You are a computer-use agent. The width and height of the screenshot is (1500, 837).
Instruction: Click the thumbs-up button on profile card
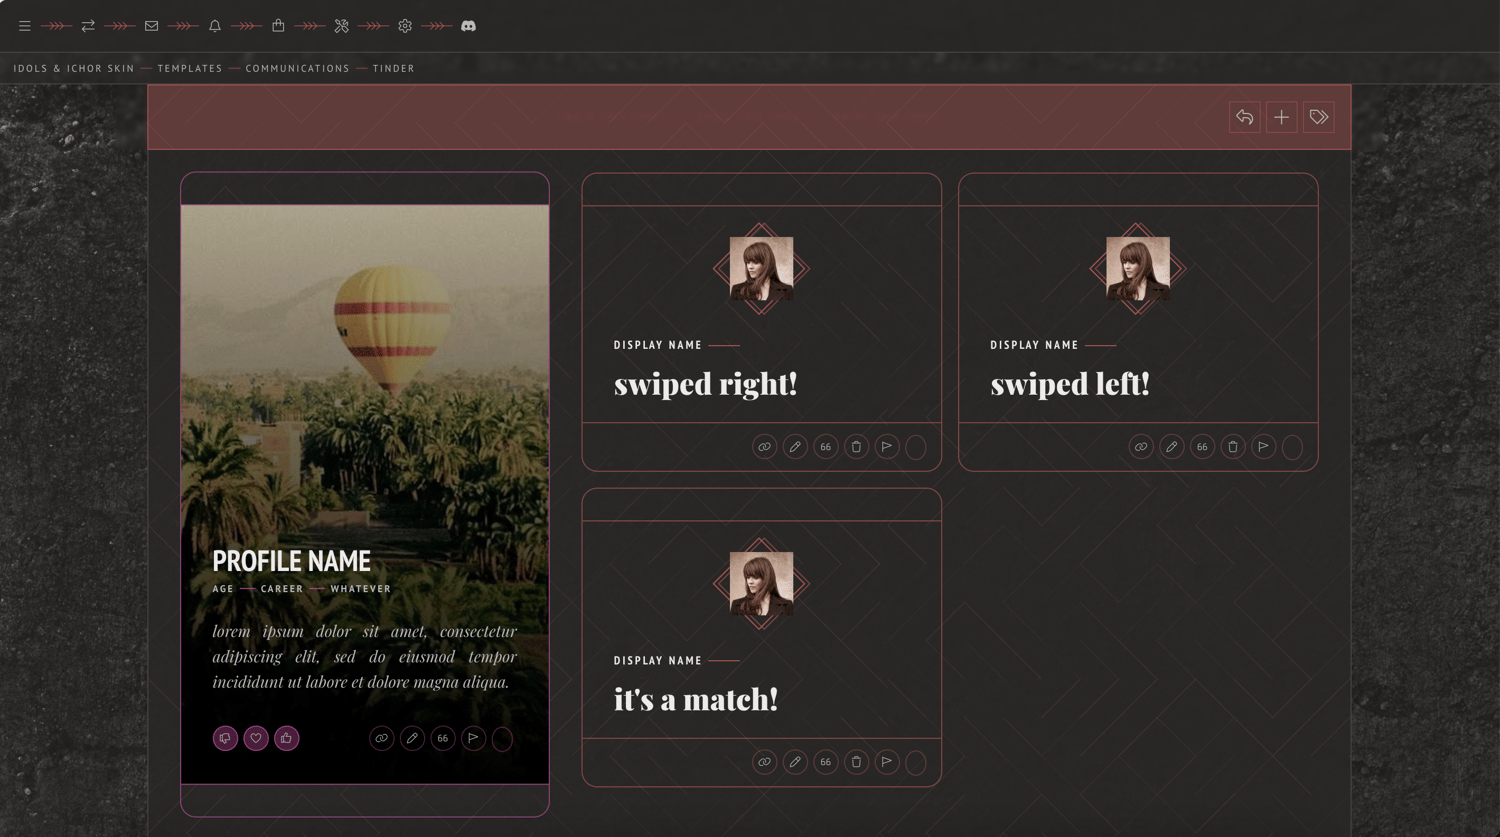tap(287, 738)
